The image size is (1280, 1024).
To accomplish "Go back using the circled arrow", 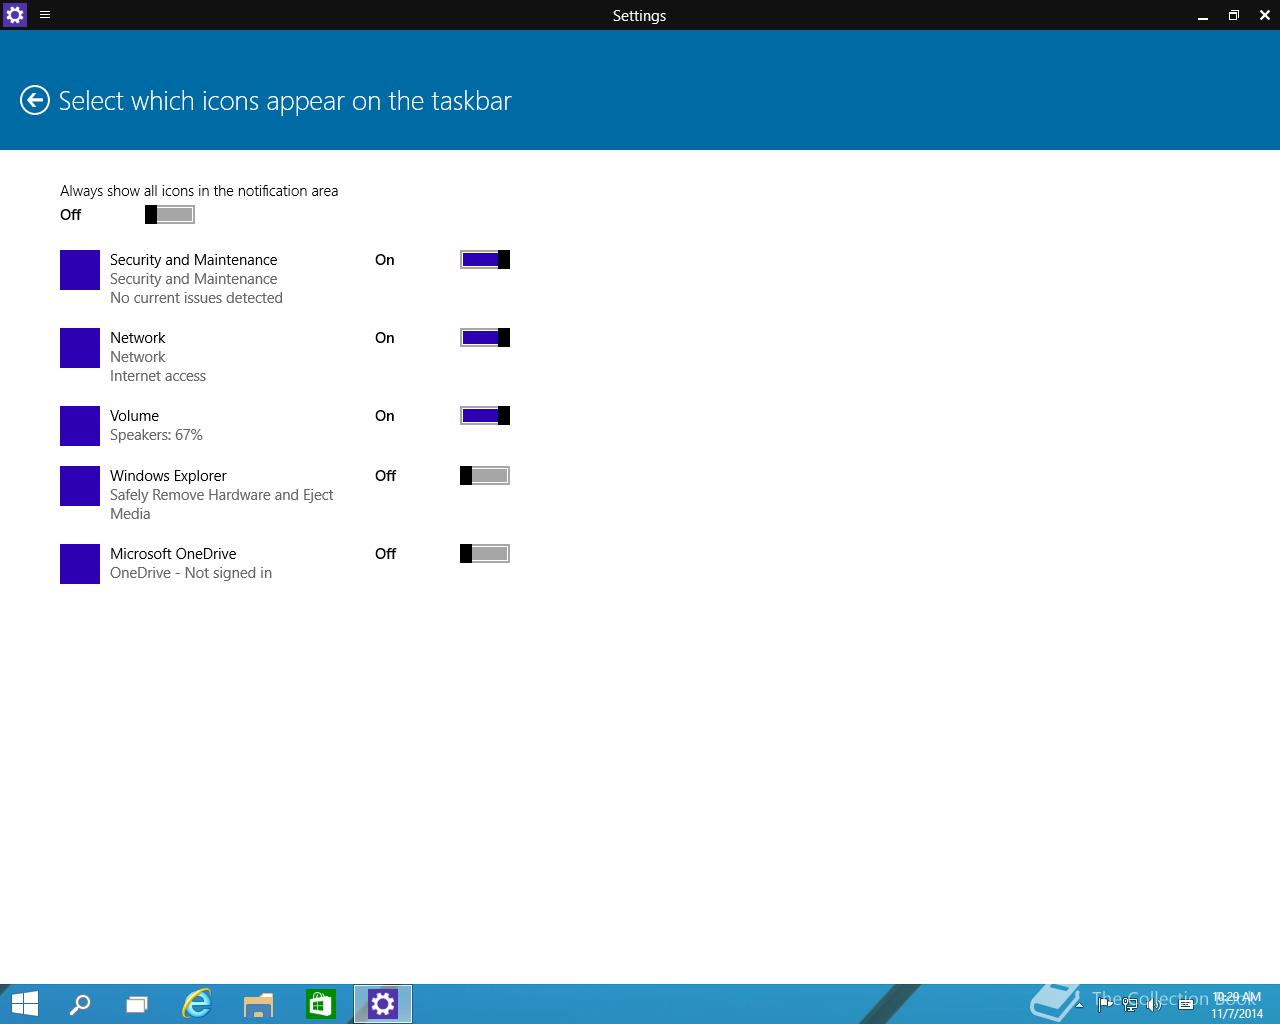I will tap(35, 100).
